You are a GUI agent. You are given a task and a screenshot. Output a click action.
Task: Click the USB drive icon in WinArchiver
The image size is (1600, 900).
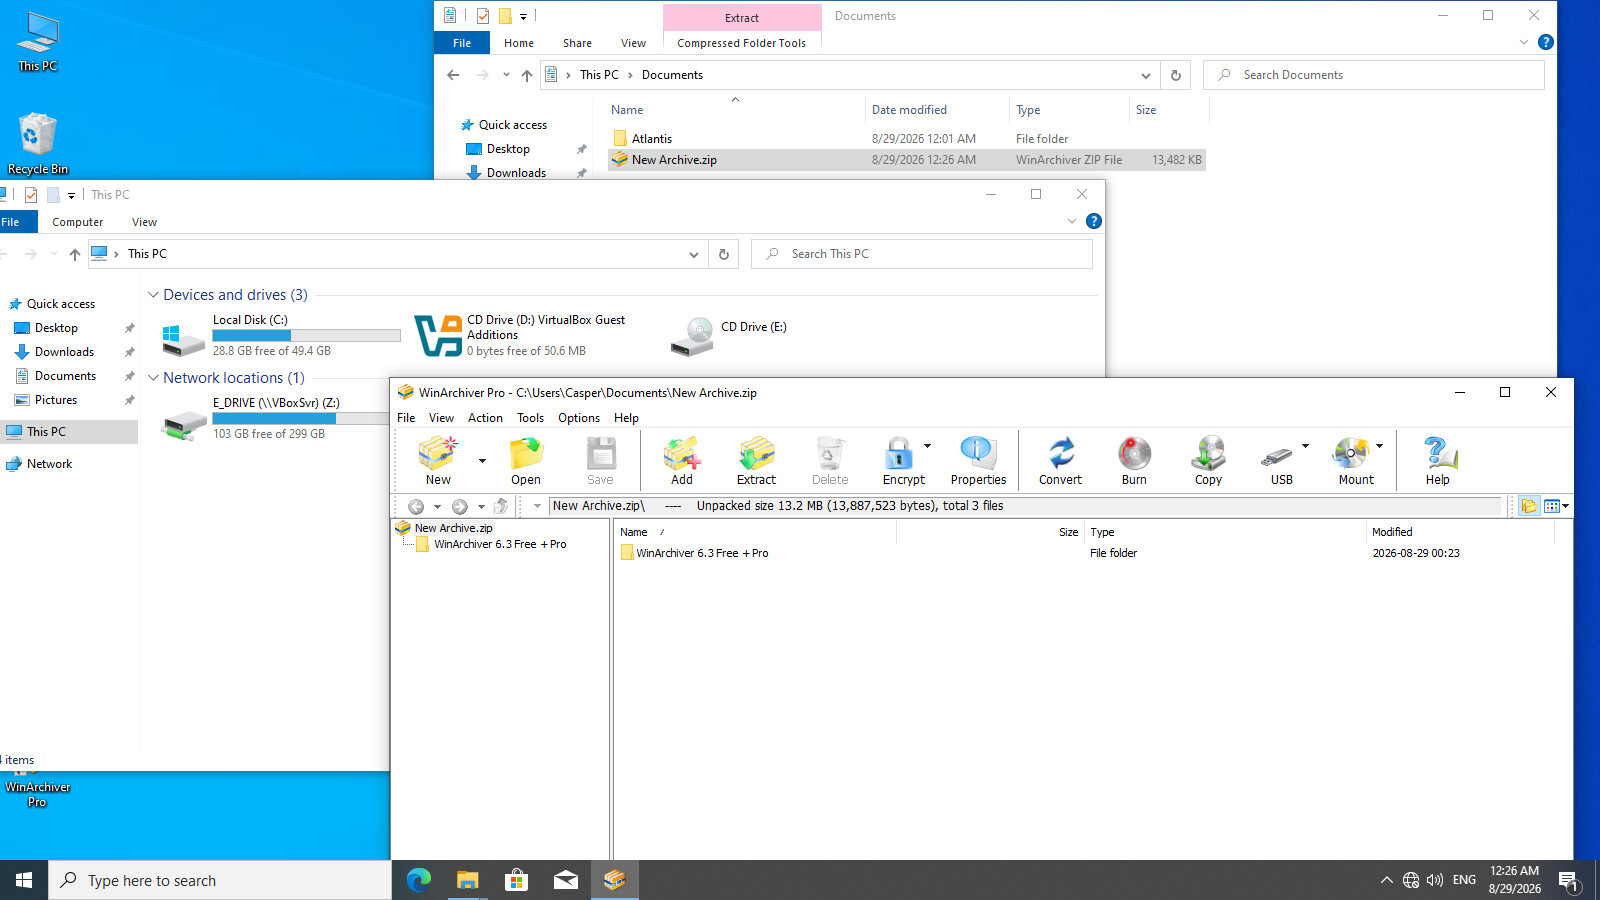1277,456
